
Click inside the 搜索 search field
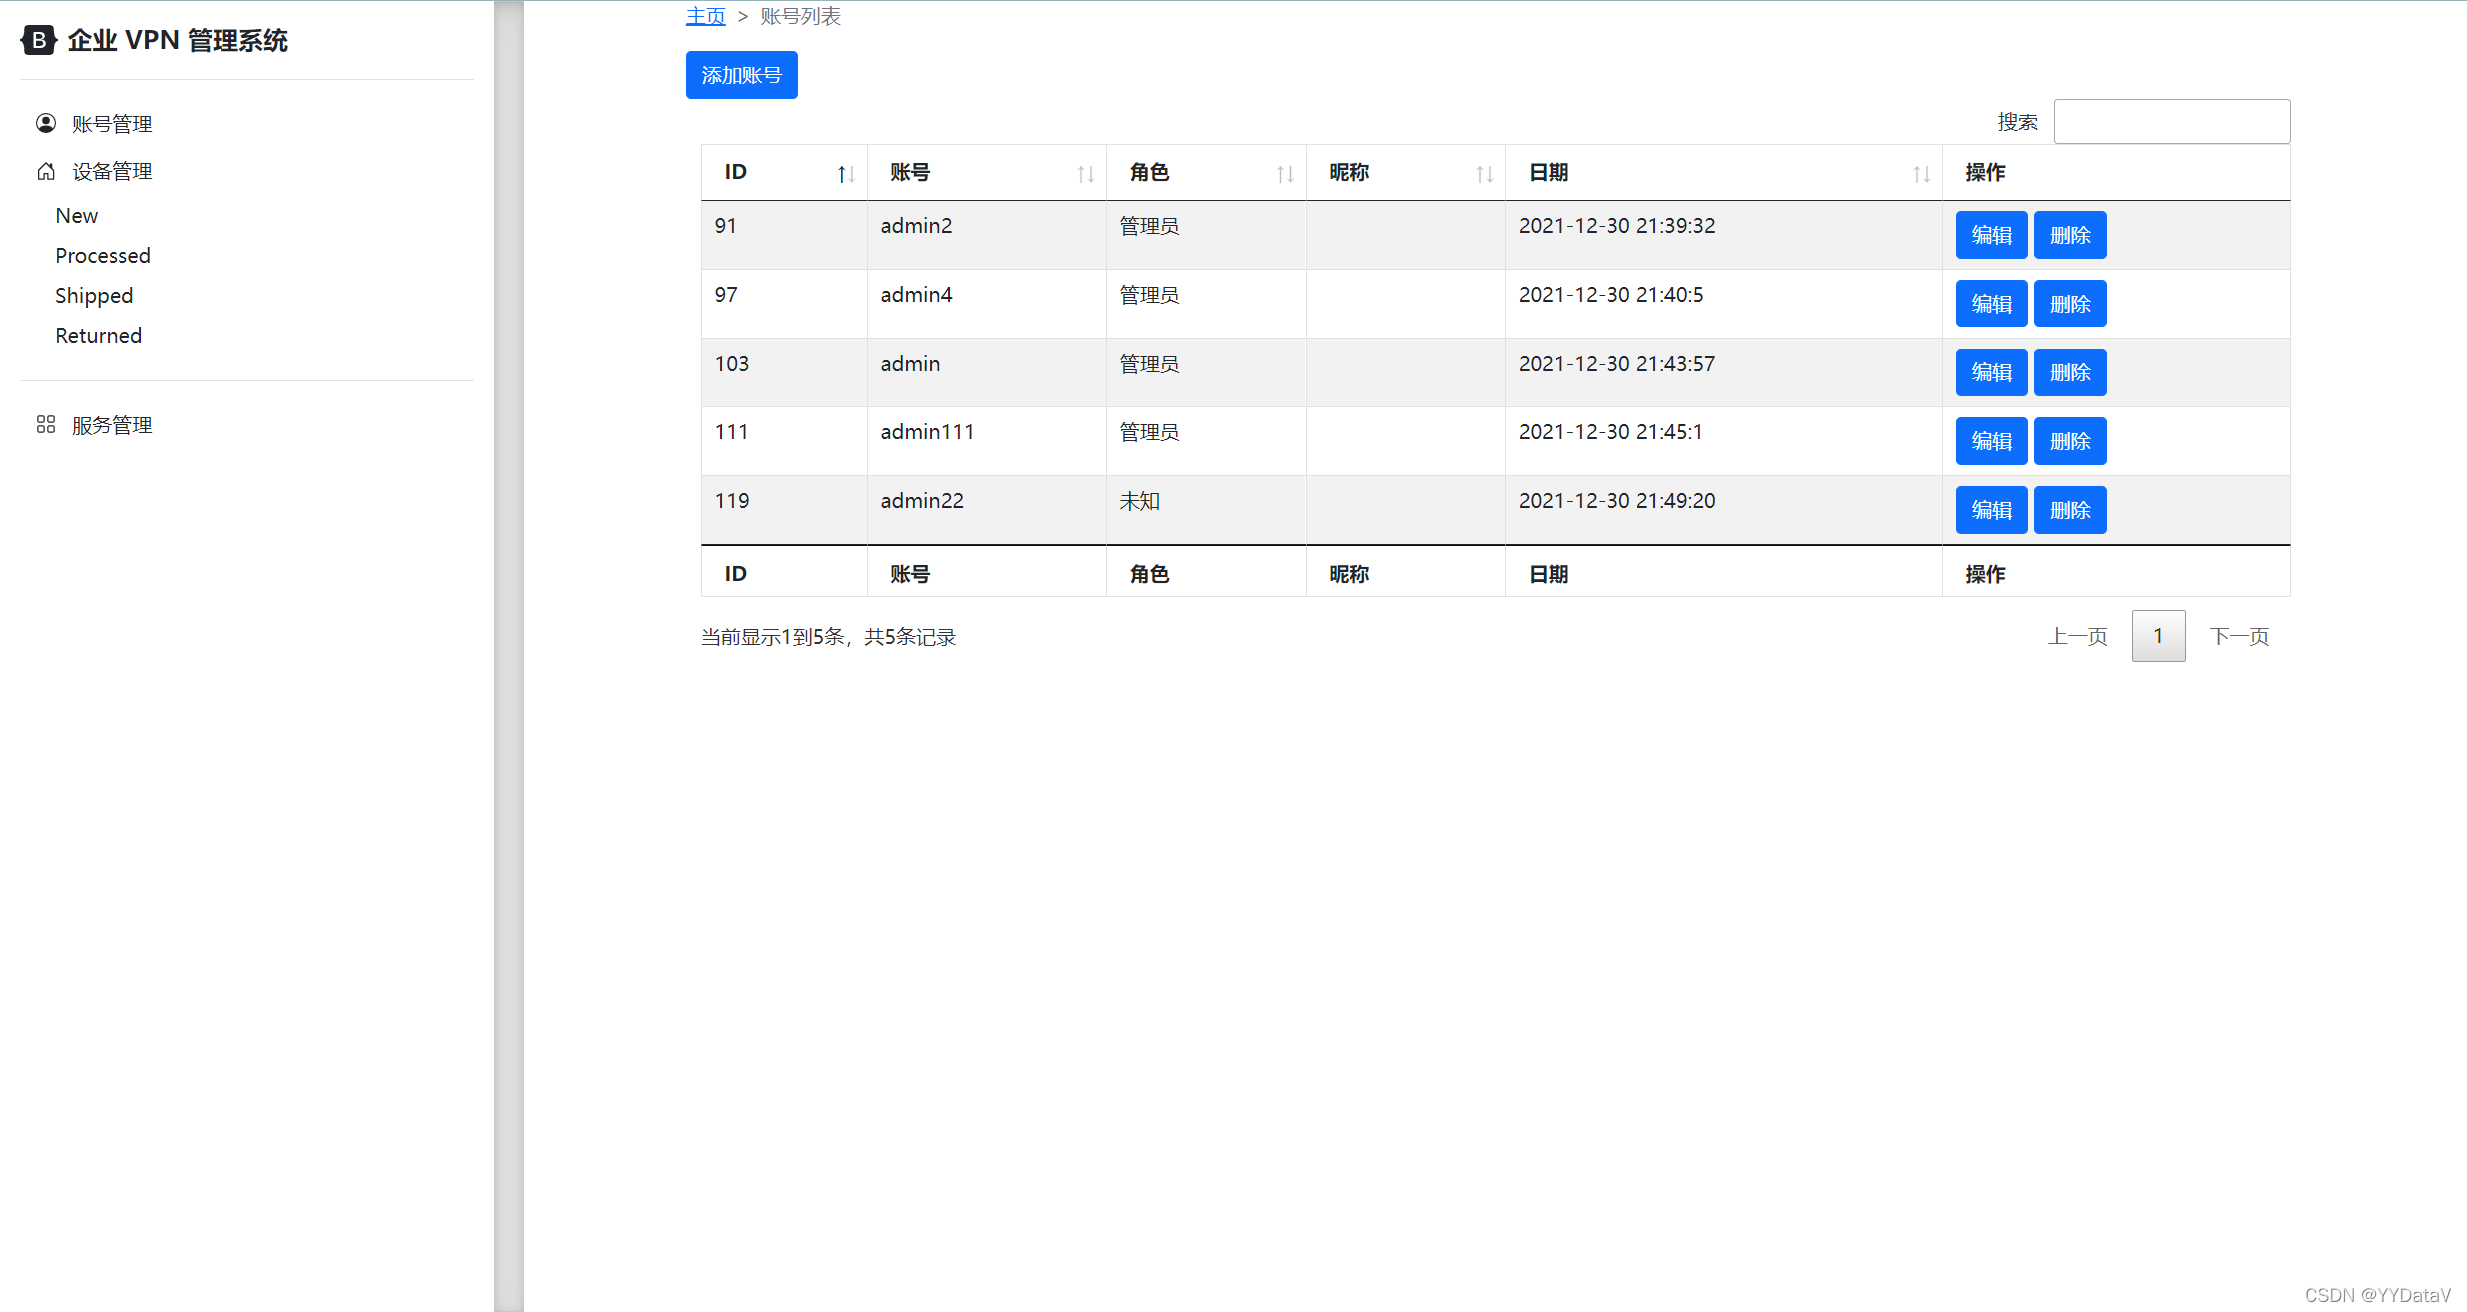(2171, 121)
